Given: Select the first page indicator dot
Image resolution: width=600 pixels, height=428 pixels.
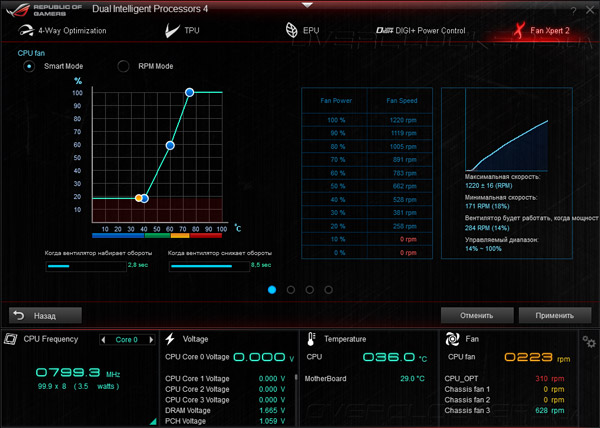Looking at the screenshot, I should (272, 290).
